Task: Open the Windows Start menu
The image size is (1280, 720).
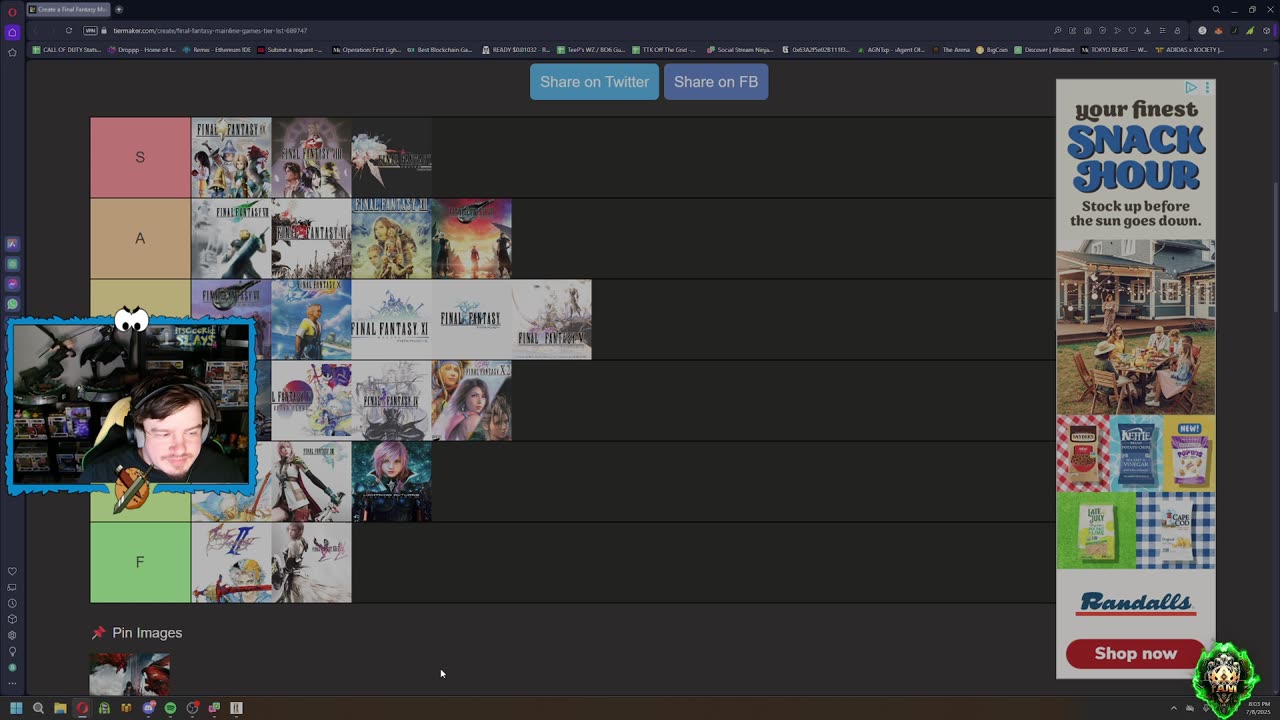Action: tap(16, 708)
